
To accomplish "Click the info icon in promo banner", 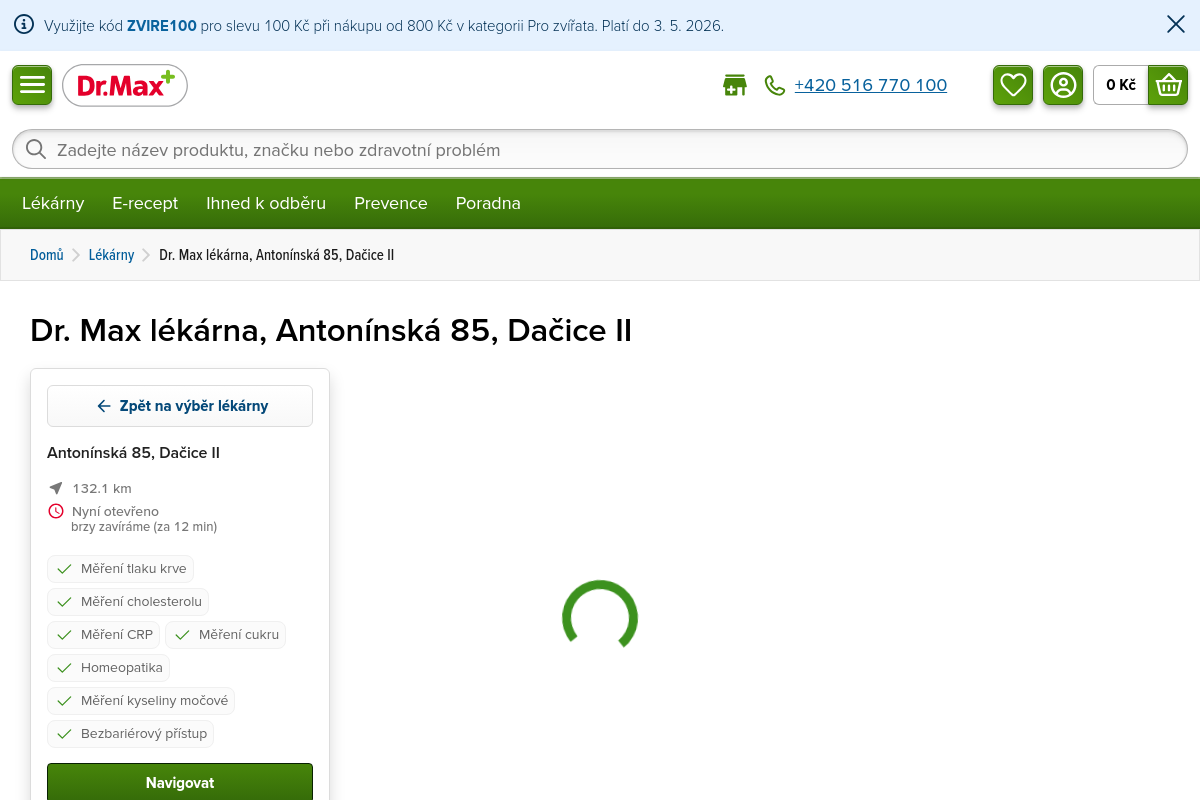I will pyautogui.click(x=24, y=25).
